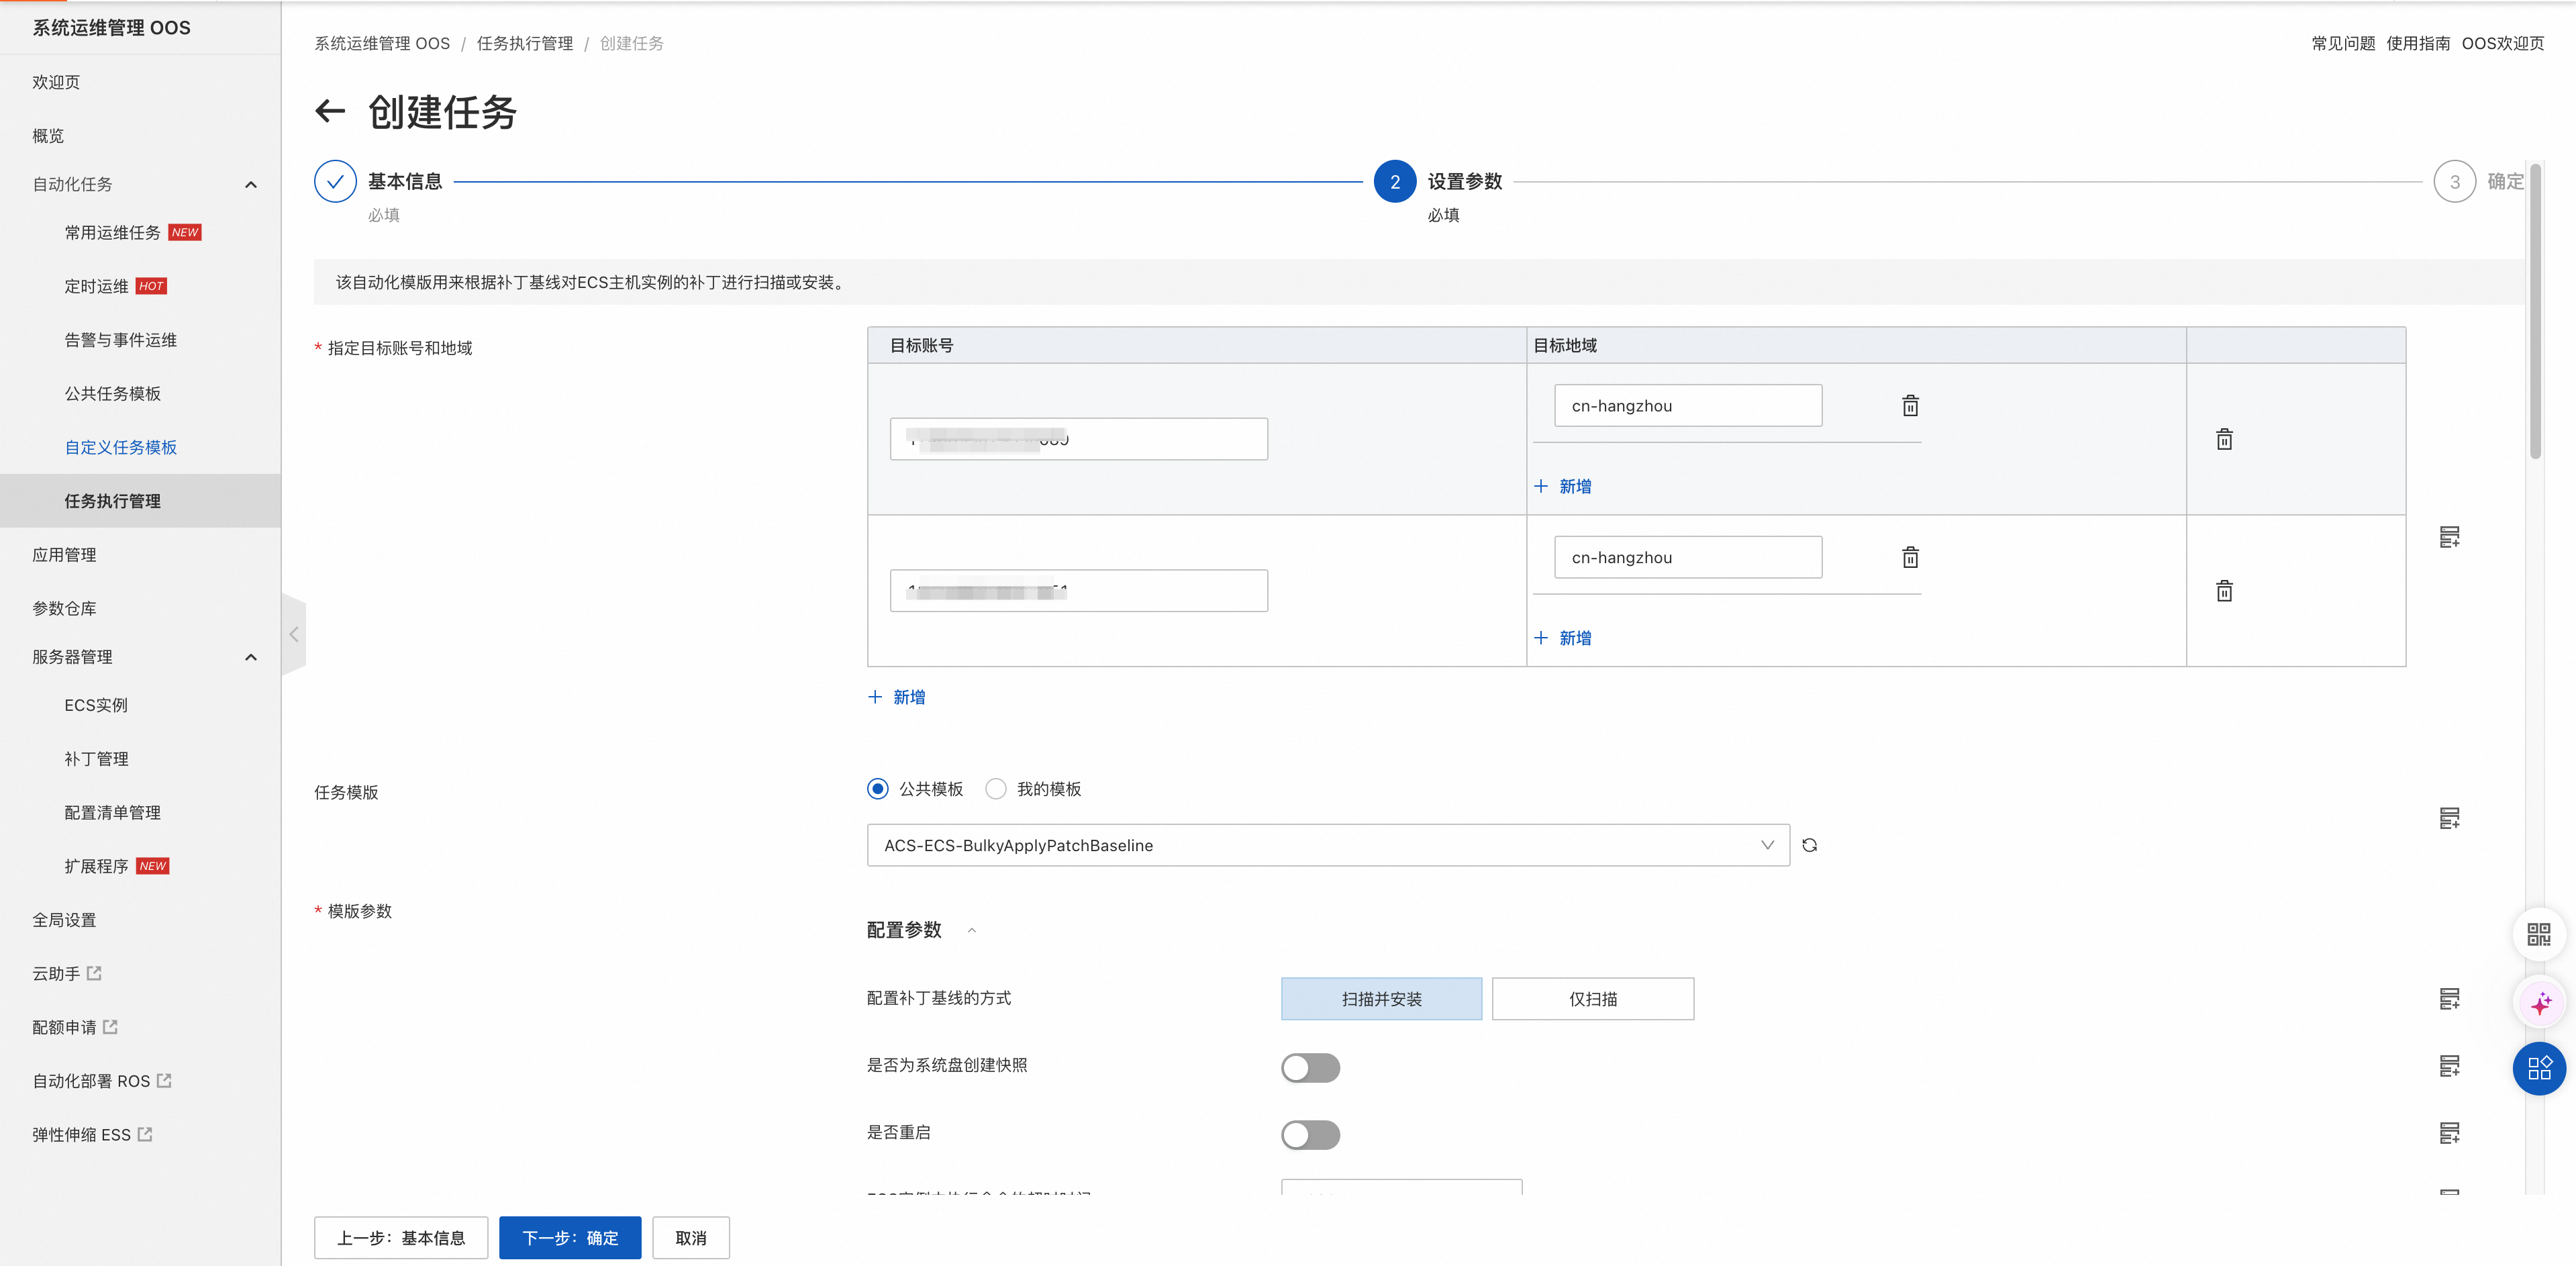Open 常用运维任务 in sidebar
Screen dimensions: 2576x1266
[x=112, y=233]
